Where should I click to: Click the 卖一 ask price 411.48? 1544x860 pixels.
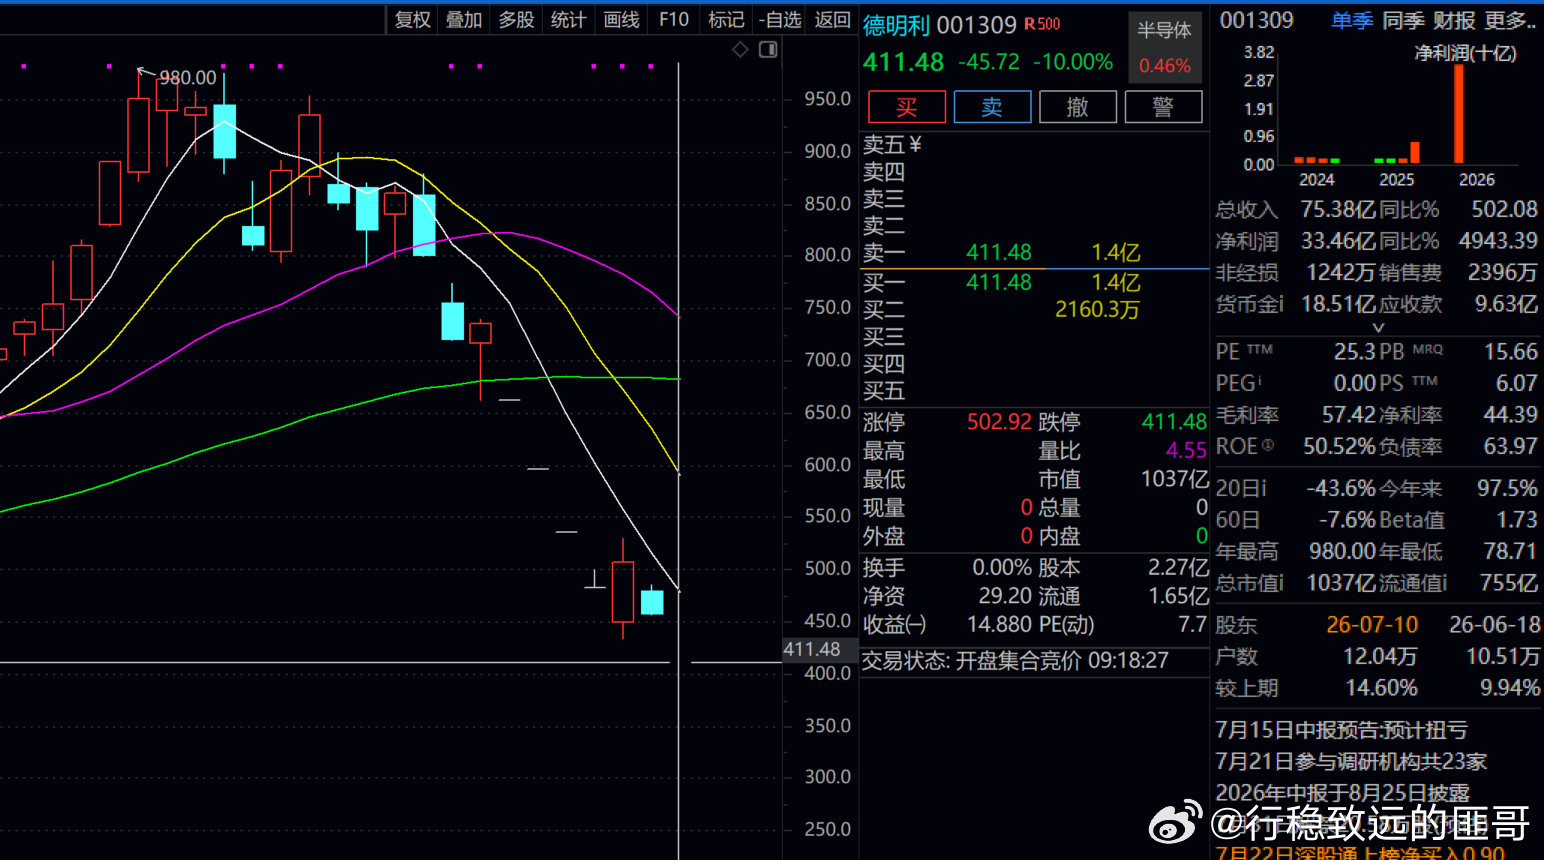pos(998,252)
